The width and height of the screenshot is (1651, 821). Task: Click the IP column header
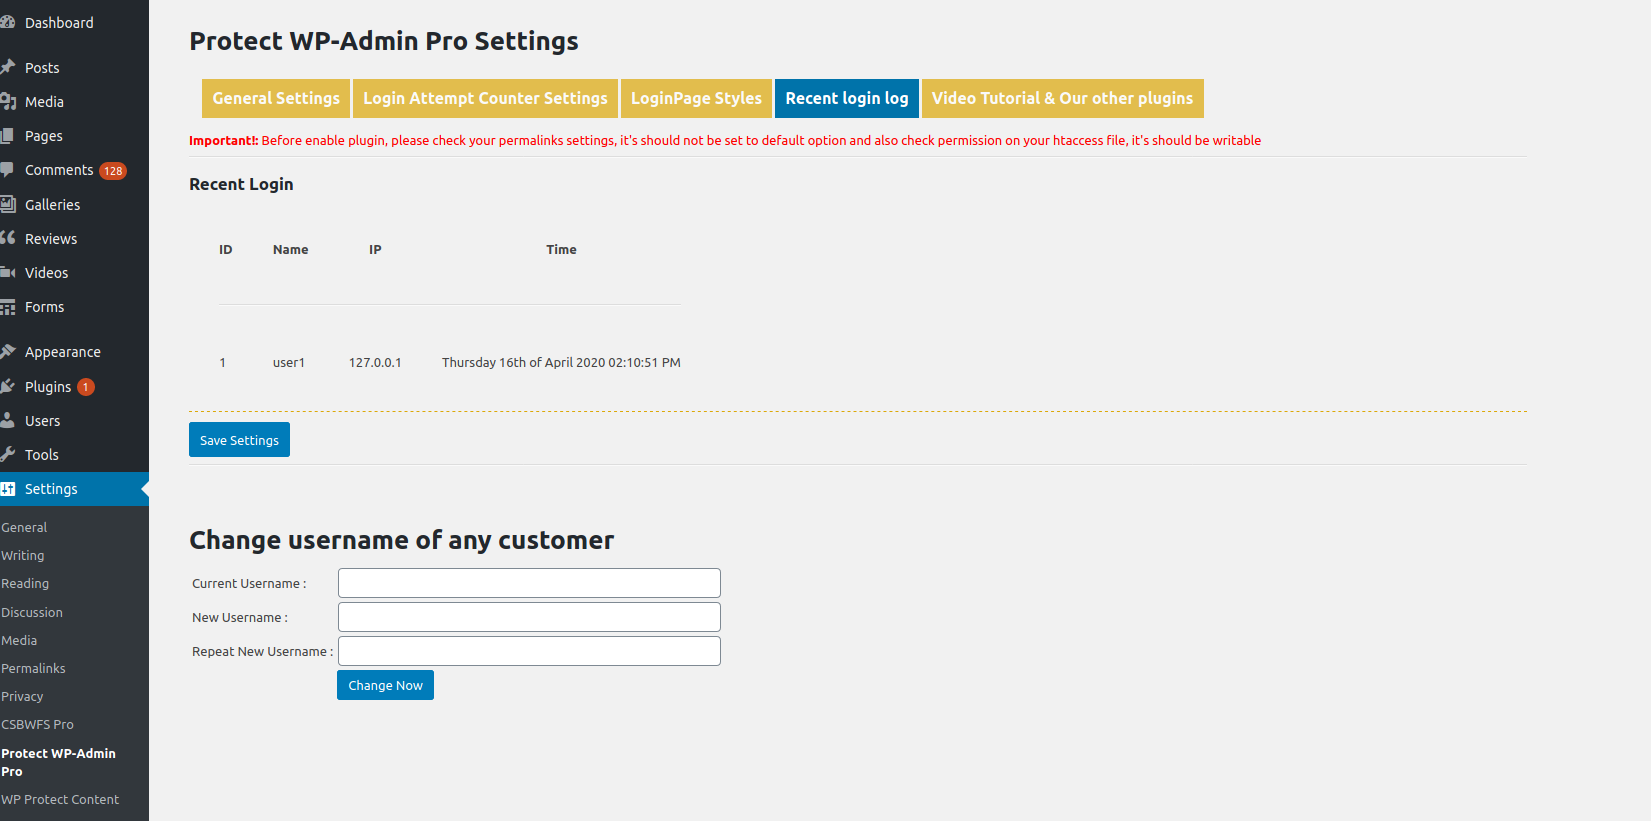(375, 249)
